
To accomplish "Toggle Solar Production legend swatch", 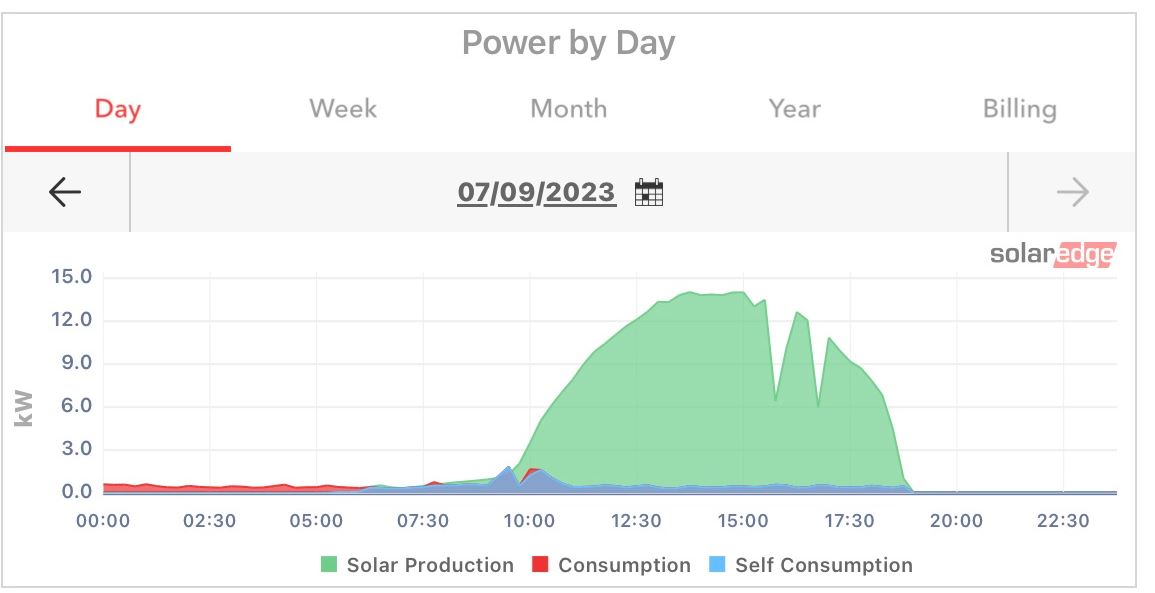I will (329, 565).
